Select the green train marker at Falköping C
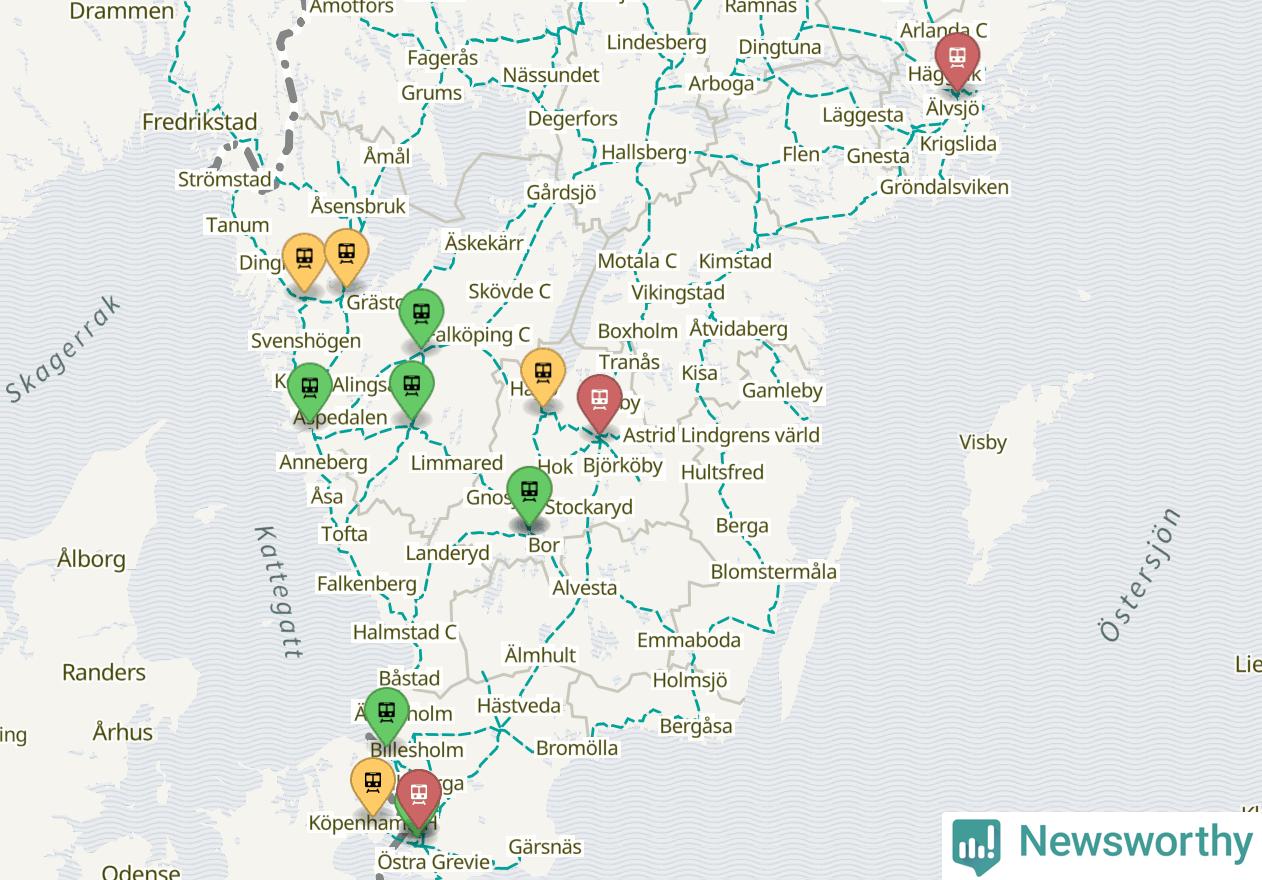 (421, 316)
